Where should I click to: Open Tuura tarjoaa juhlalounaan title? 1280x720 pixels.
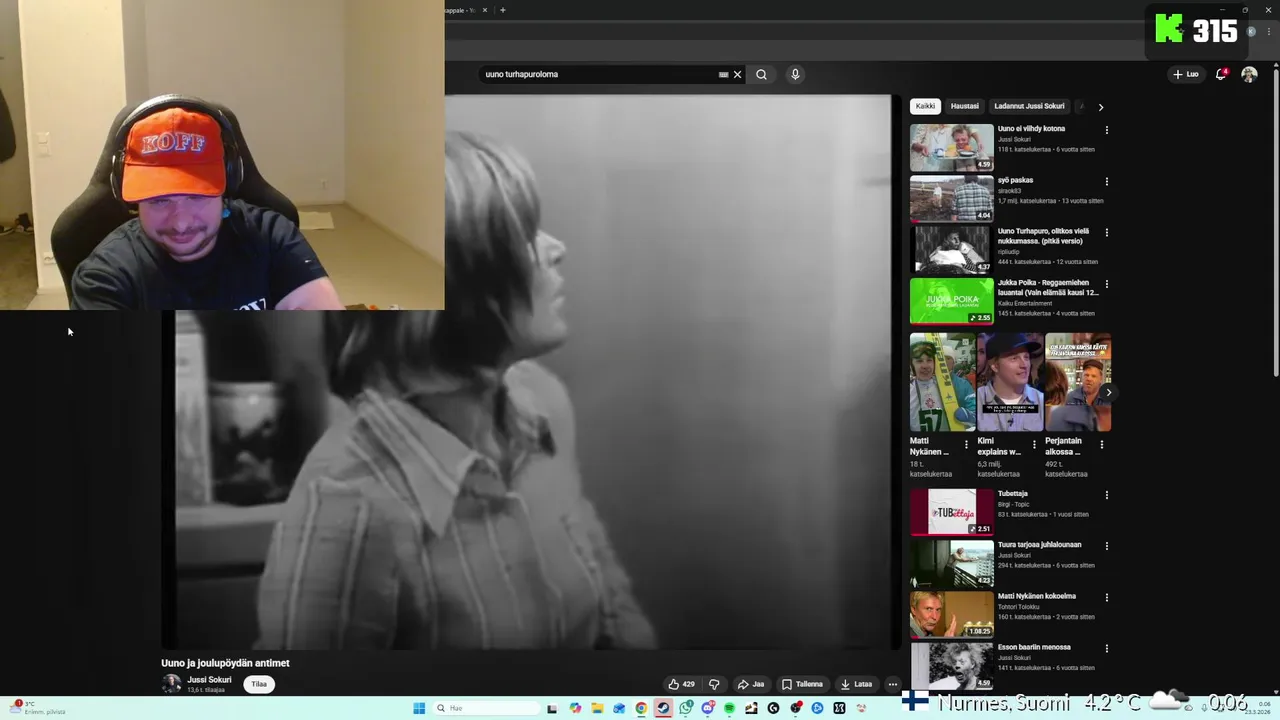click(x=1039, y=544)
